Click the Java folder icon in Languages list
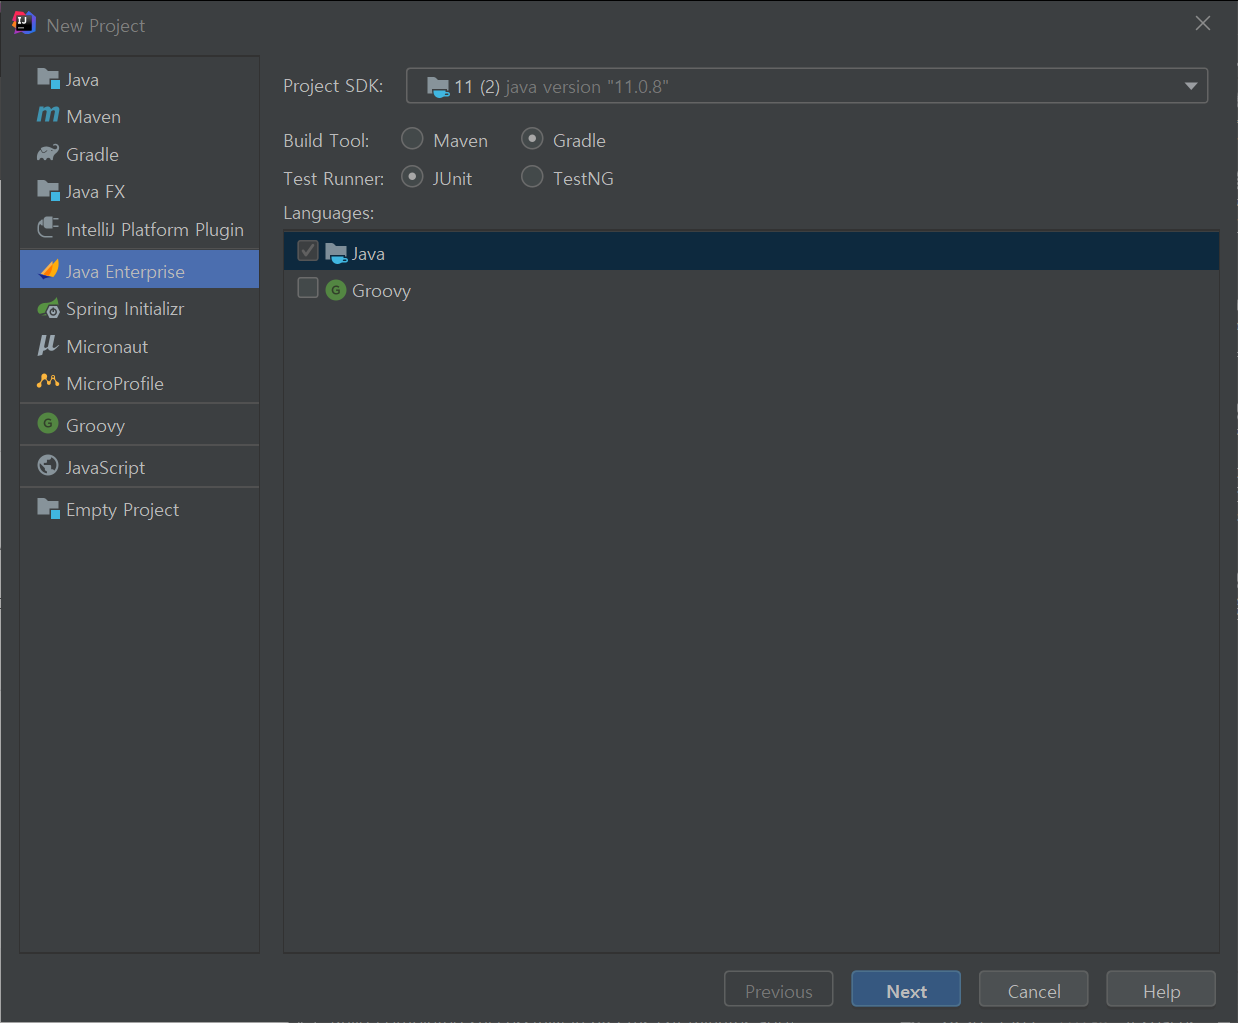Image resolution: width=1238 pixels, height=1023 pixels. (x=336, y=253)
